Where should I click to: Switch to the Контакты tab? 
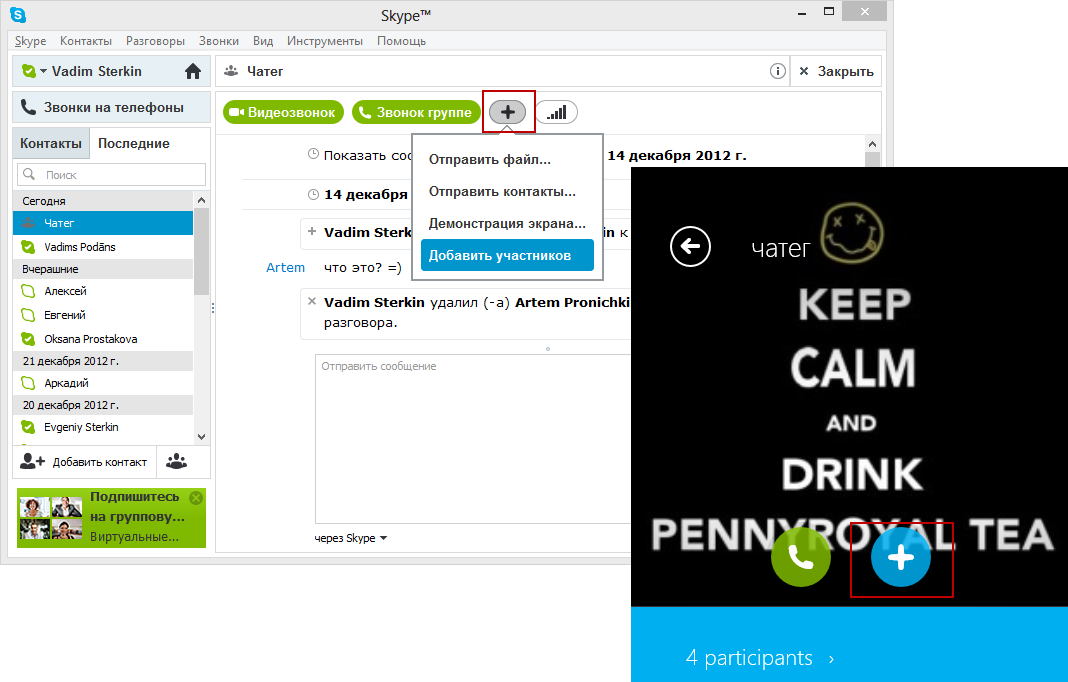[51, 143]
